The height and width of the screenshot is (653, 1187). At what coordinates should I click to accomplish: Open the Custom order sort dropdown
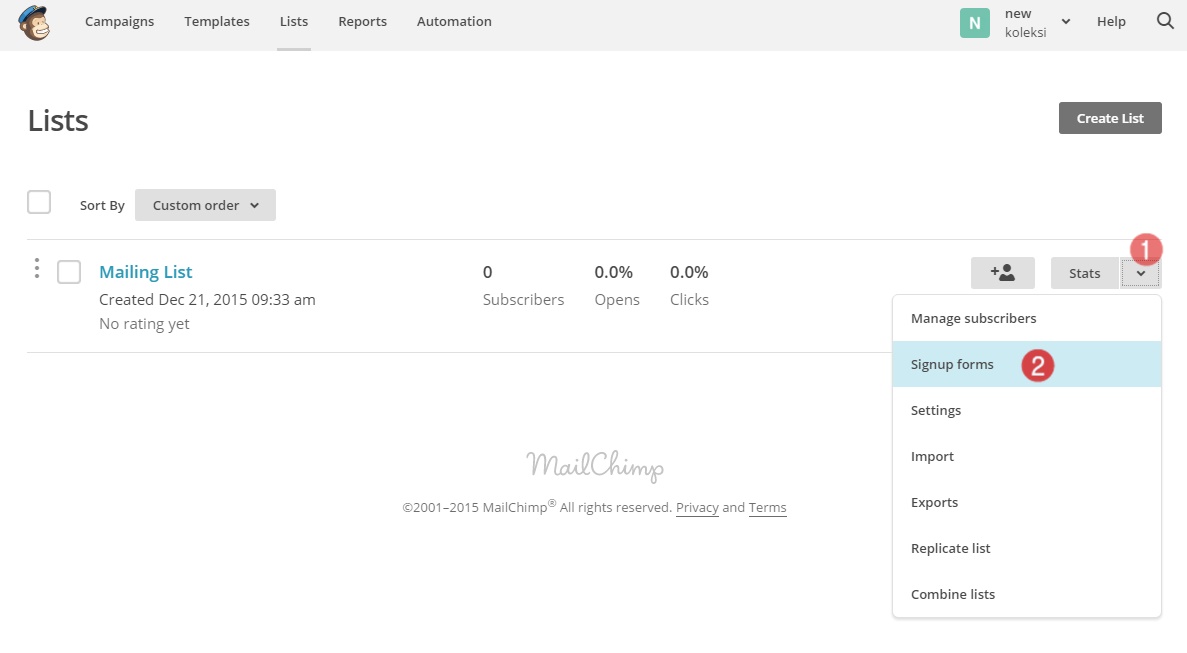pos(205,205)
